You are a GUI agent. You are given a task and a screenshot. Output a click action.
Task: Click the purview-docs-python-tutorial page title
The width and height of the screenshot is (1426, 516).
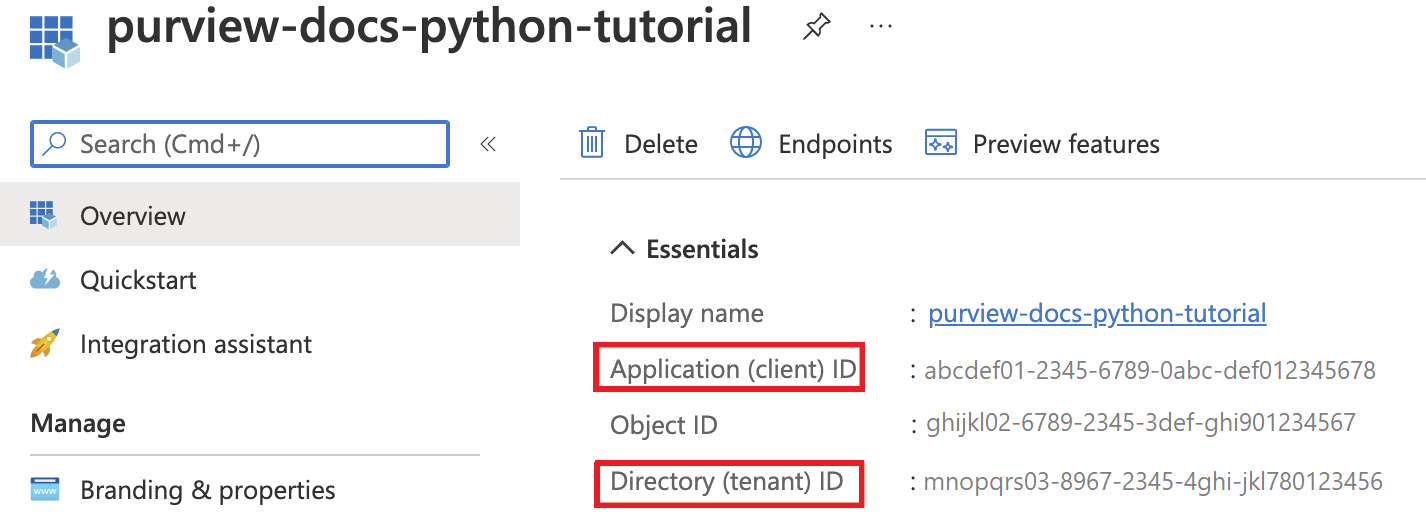pos(429,28)
